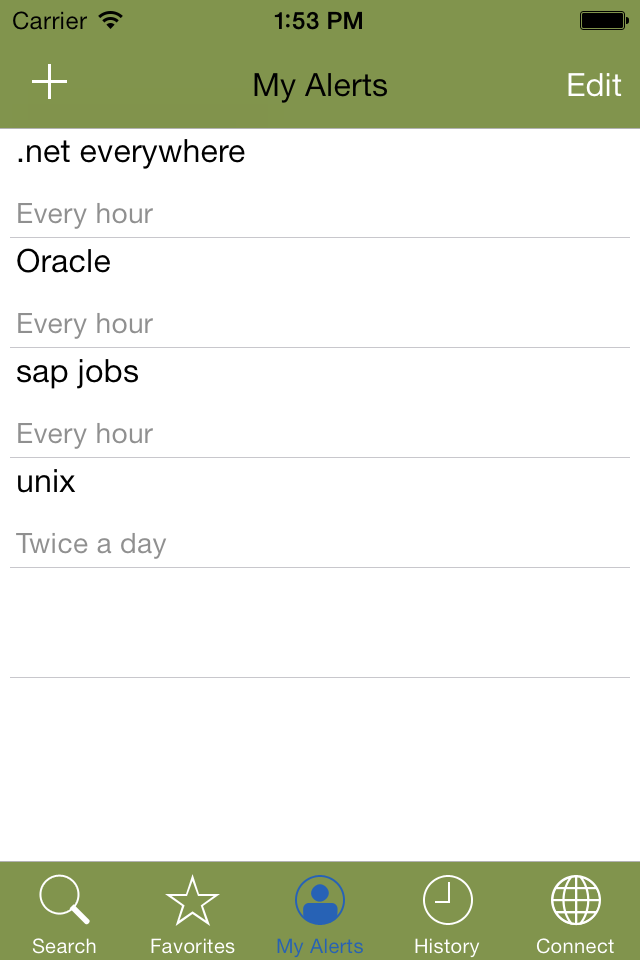640x960 pixels.
Task: Open the Search magnifier tab icon
Action: (x=64, y=899)
